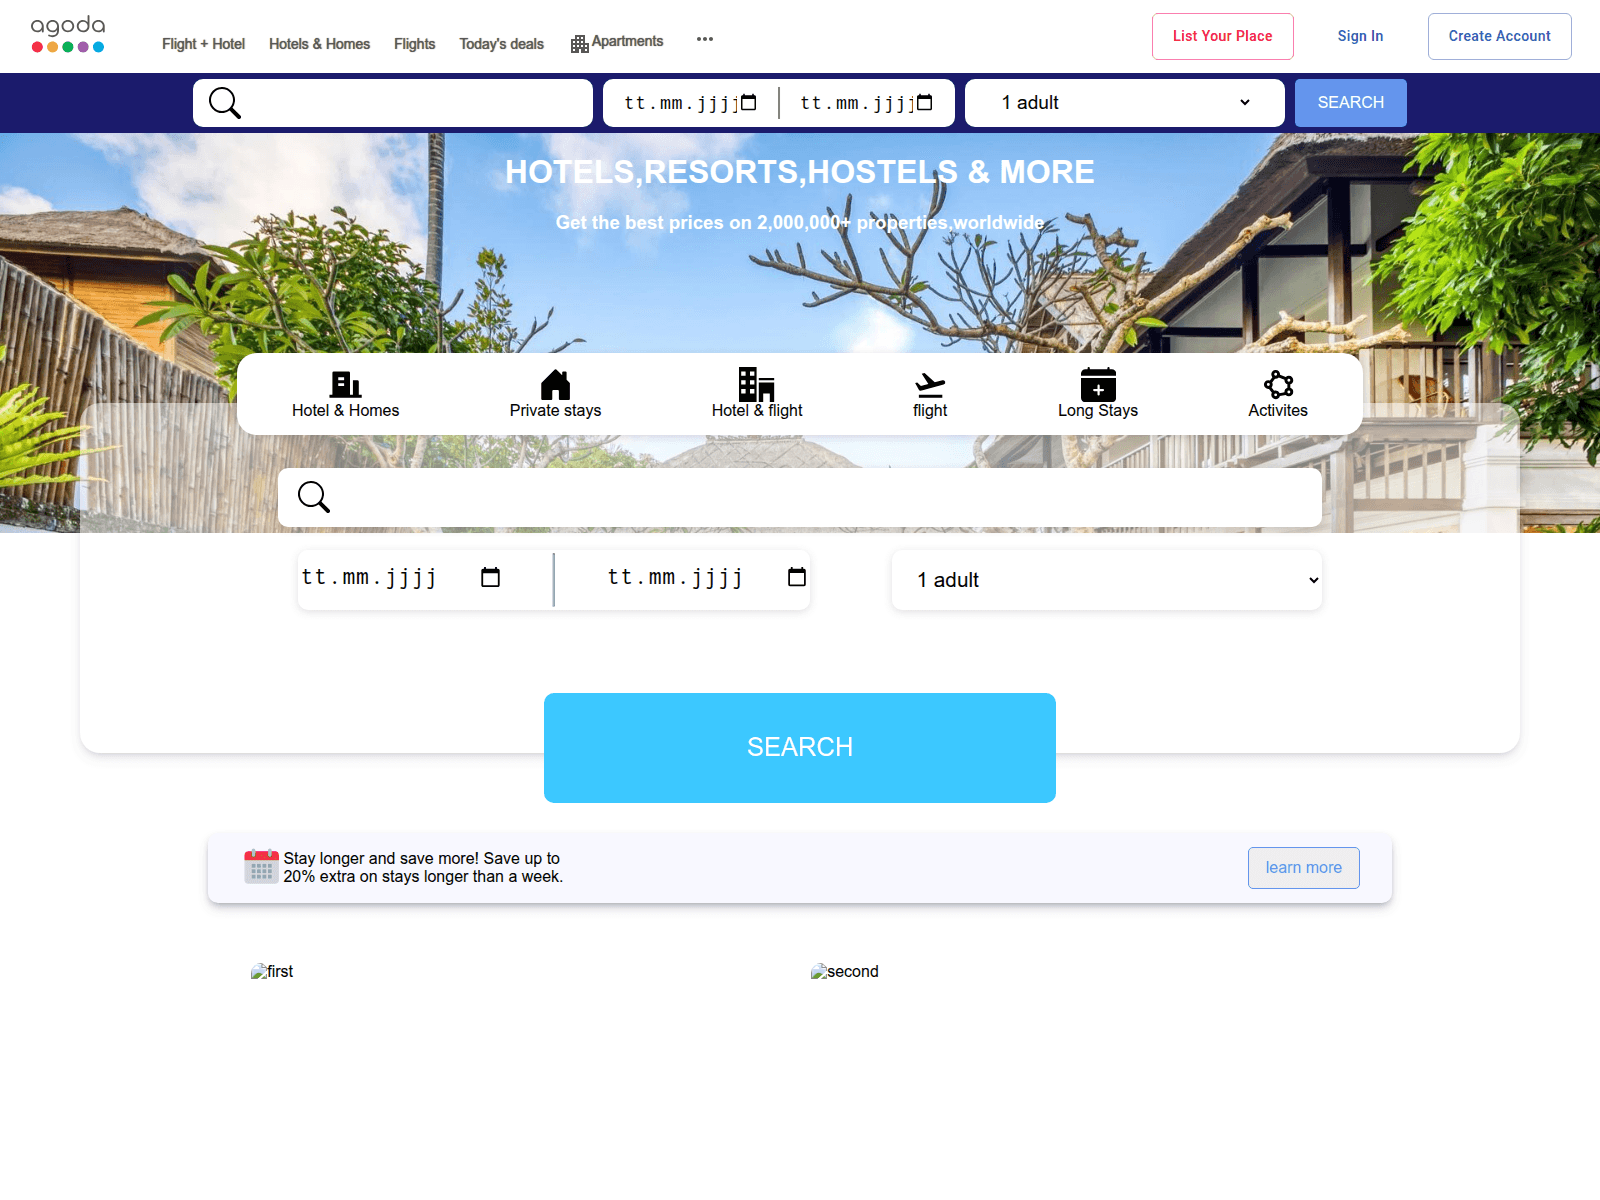Expand the main 1 adult guest dropdown
Image resolution: width=1600 pixels, height=1200 pixels.
point(1107,580)
